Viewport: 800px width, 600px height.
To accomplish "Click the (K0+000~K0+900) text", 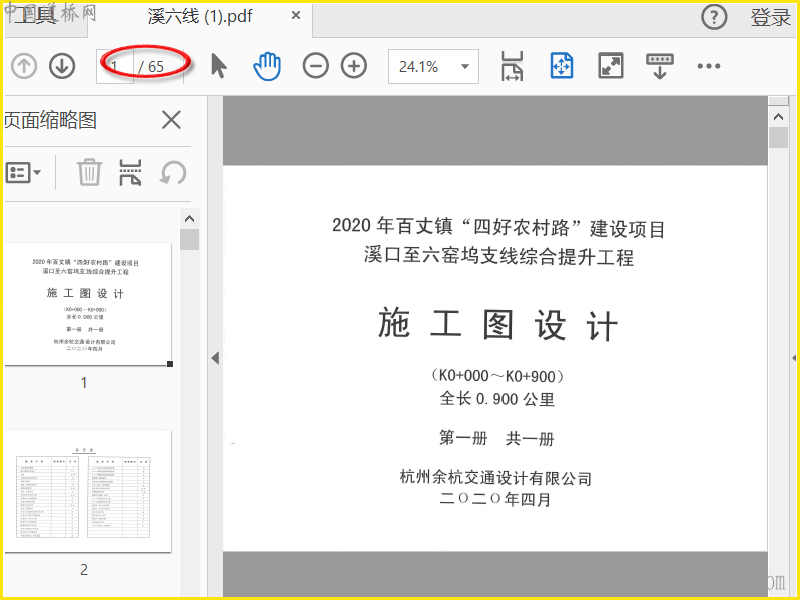I will (x=497, y=376).
